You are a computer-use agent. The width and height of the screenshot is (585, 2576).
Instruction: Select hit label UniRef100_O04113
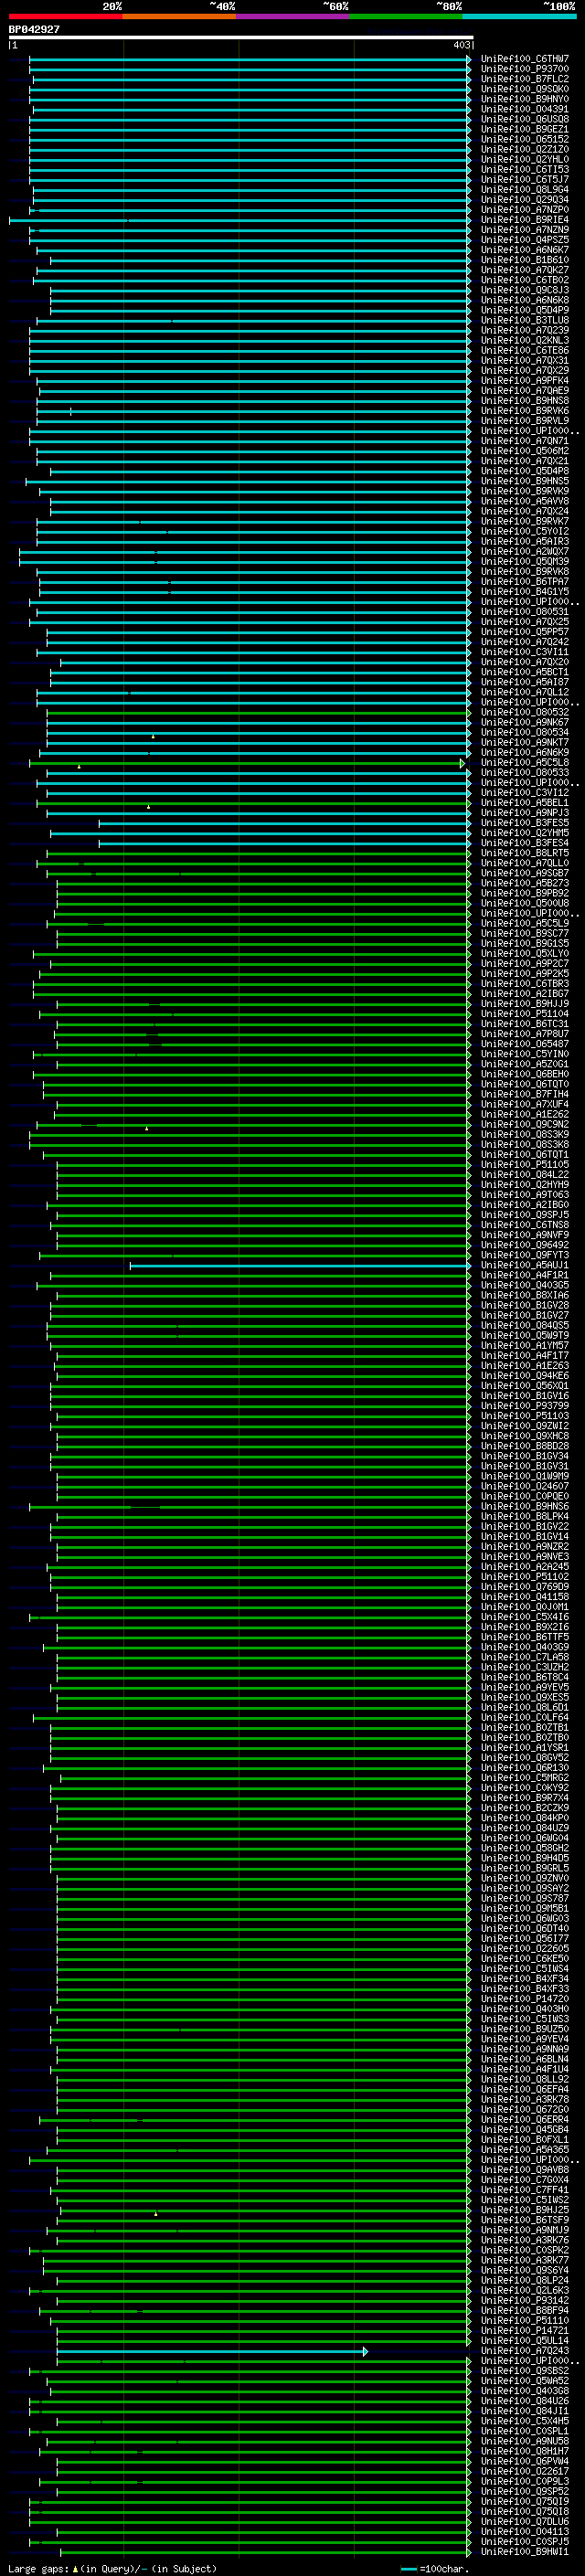pyautogui.click(x=525, y=2531)
